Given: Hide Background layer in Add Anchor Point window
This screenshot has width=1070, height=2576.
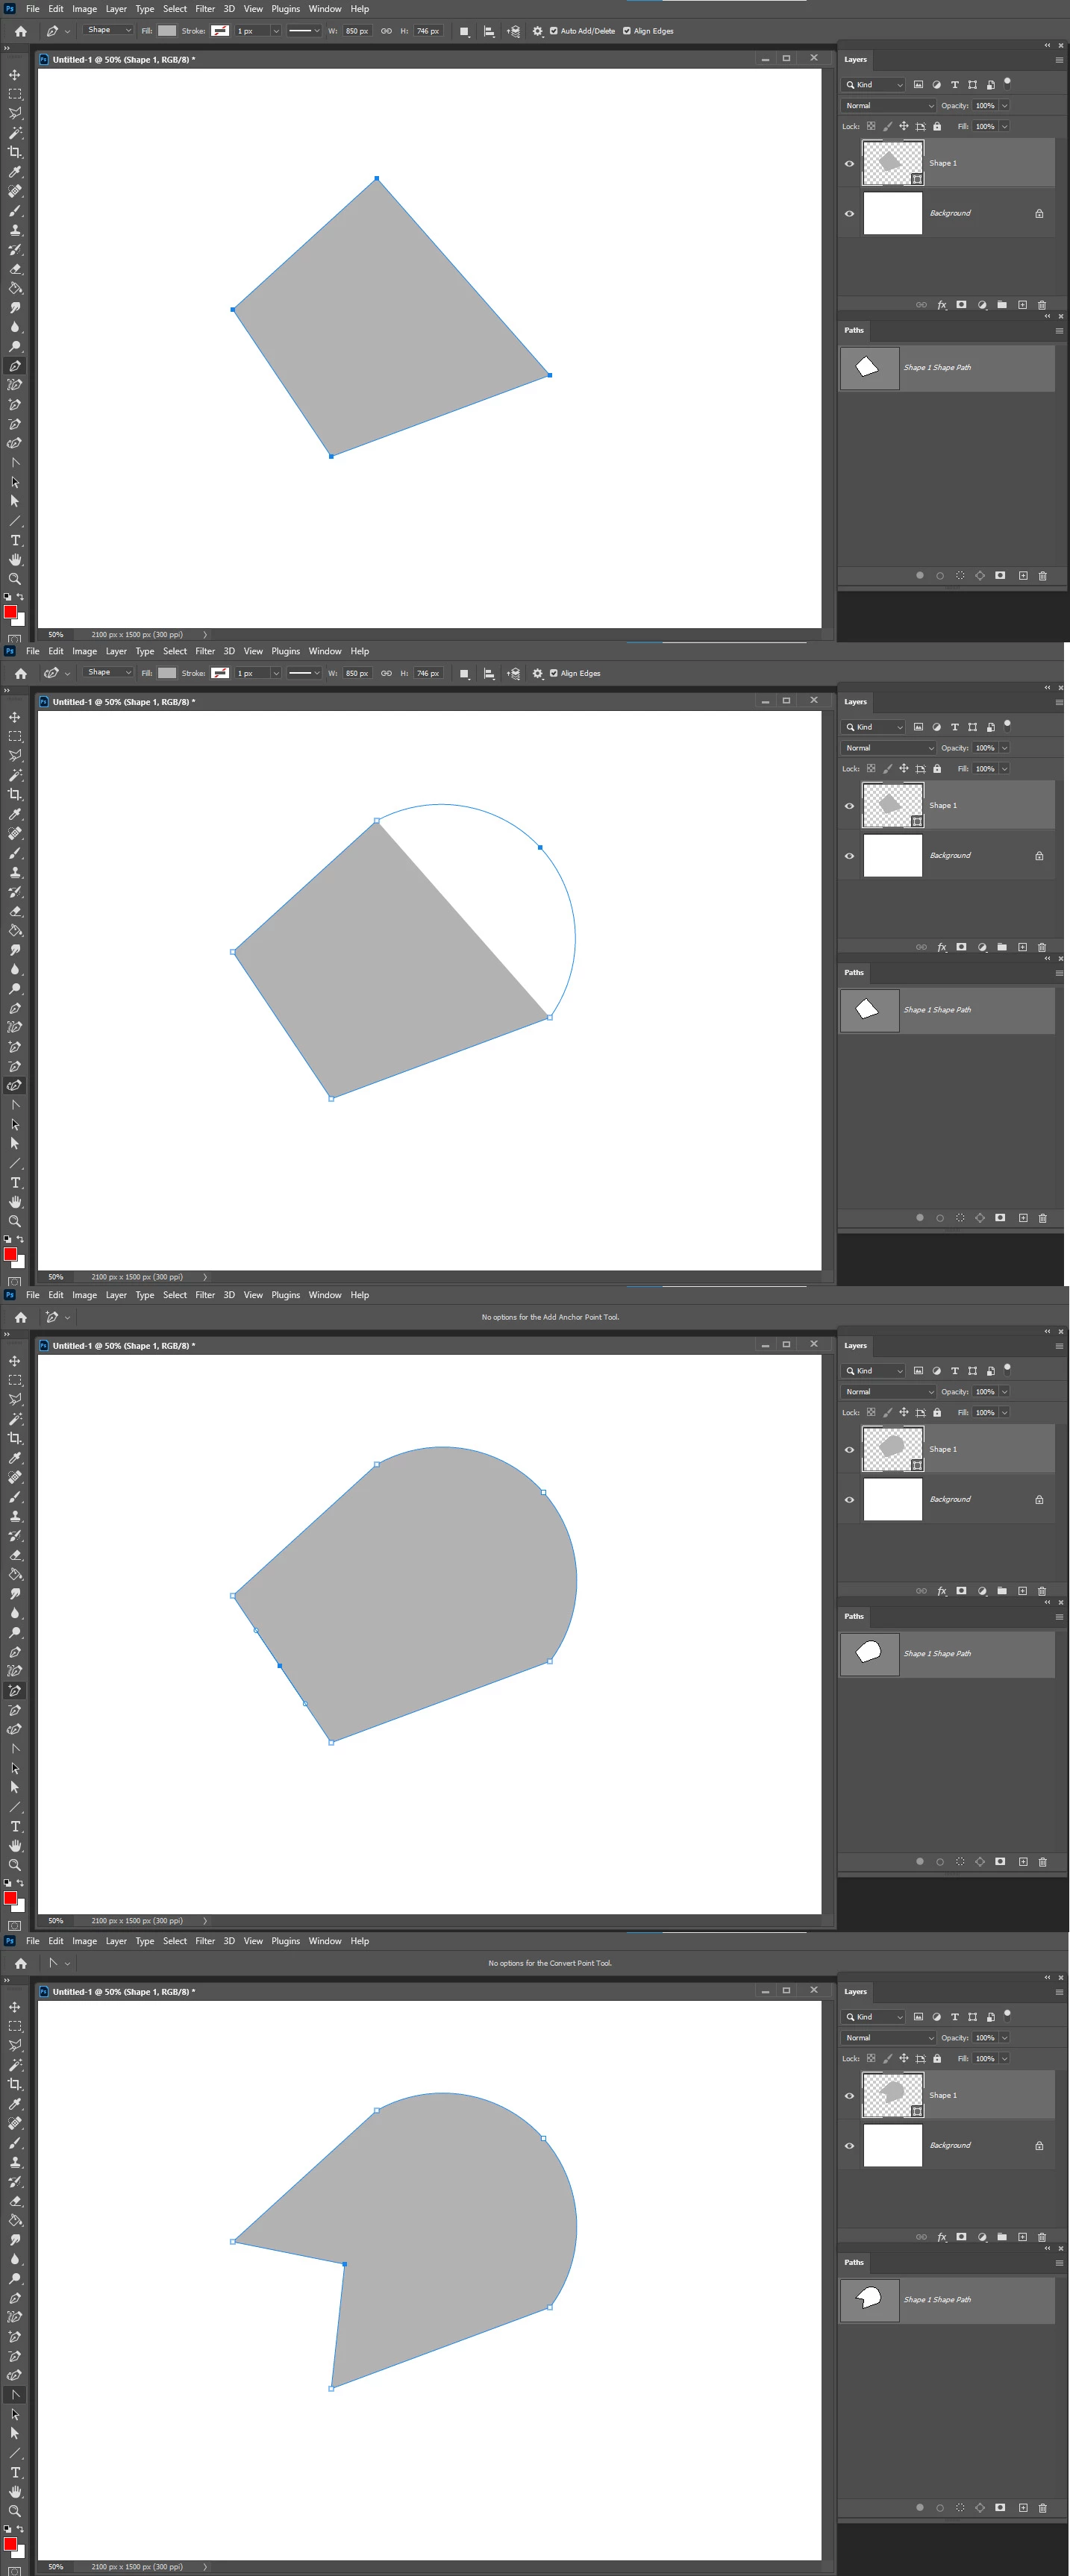Looking at the screenshot, I should [x=849, y=1500].
